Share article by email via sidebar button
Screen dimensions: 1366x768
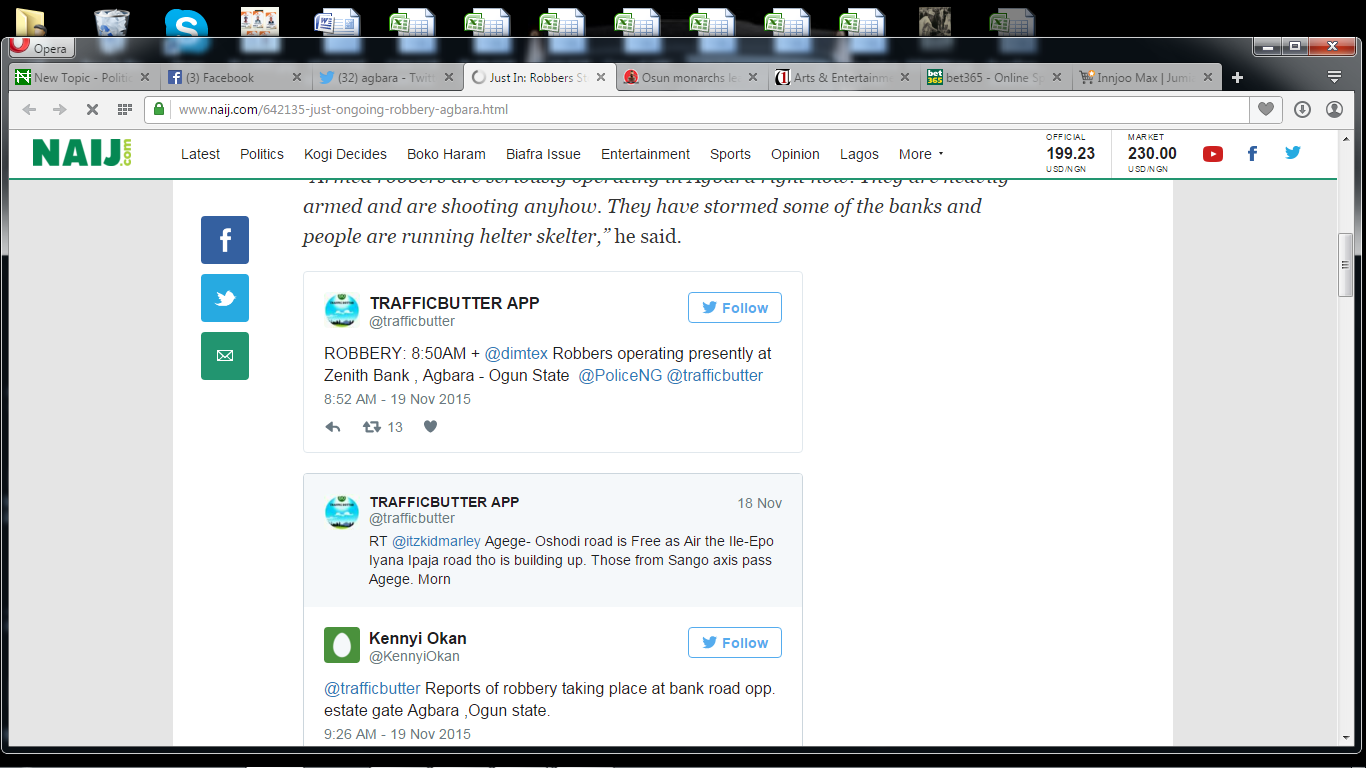tap(225, 356)
